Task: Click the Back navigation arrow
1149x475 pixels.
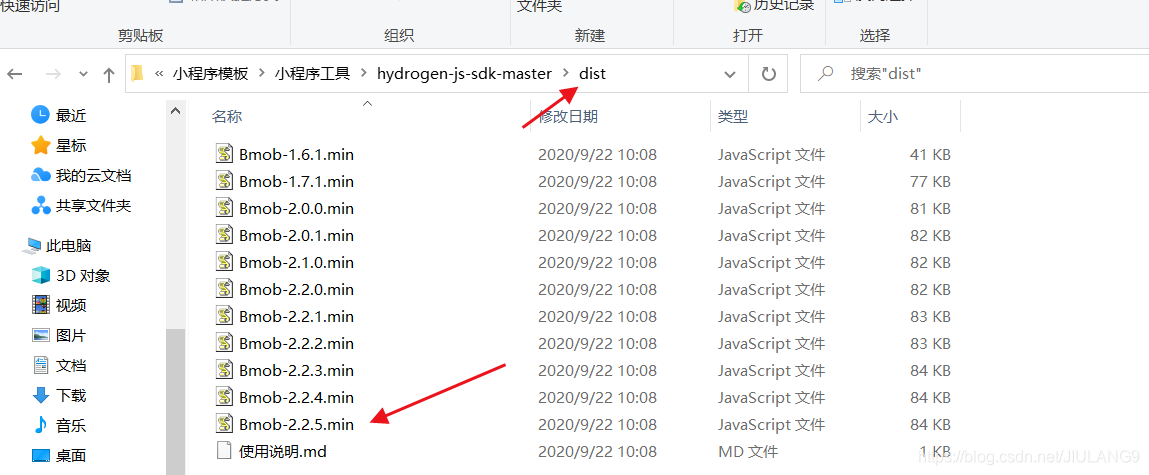Action: (15, 74)
